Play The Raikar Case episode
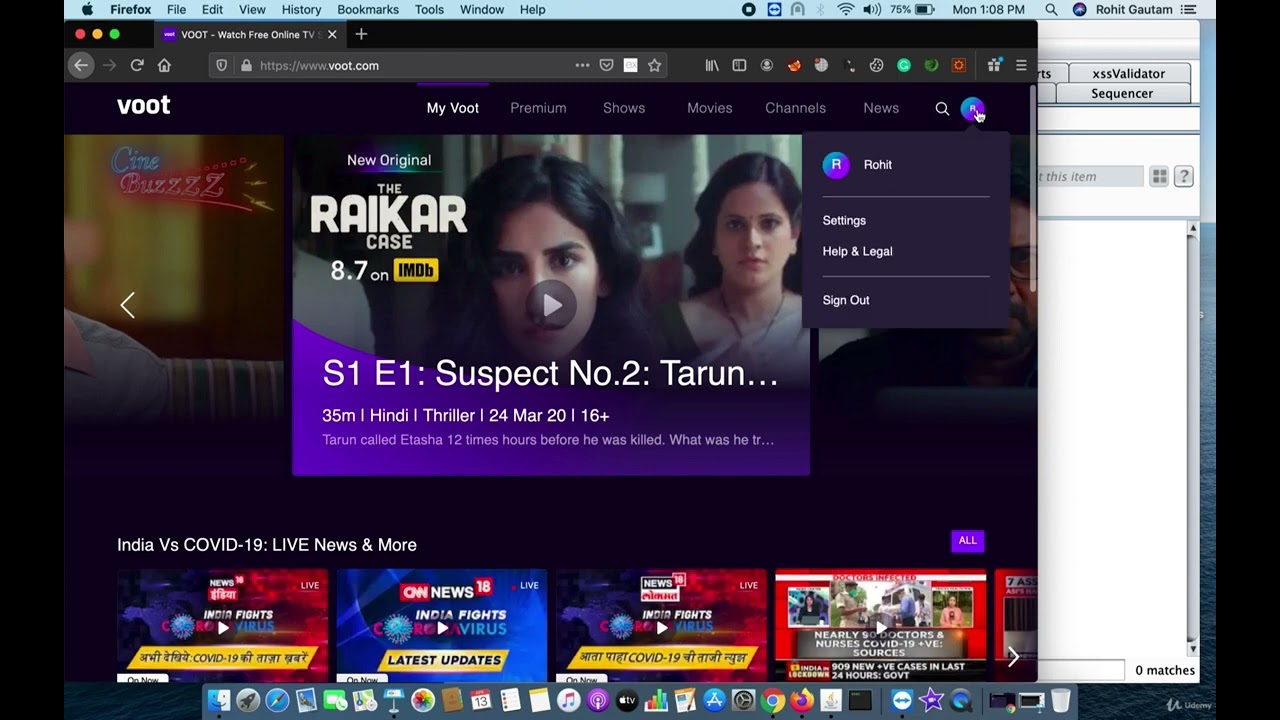 (552, 305)
